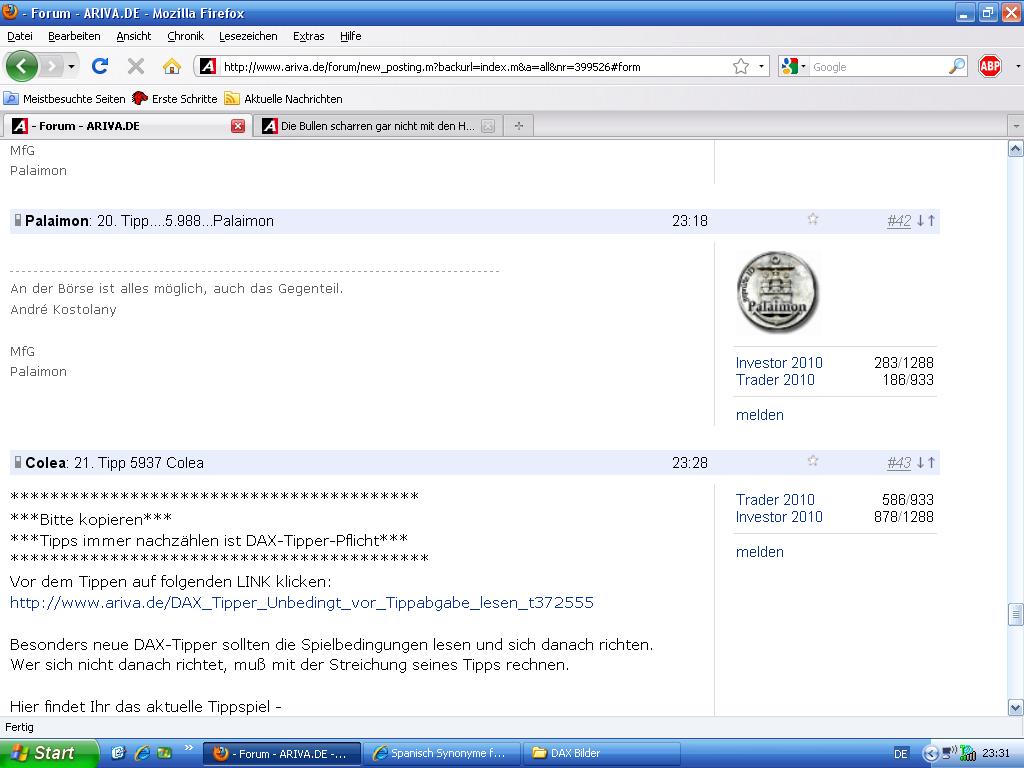The image size is (1024, 768).
Task: Open the address bar history dropdown
Action: [x=761, y=67]
